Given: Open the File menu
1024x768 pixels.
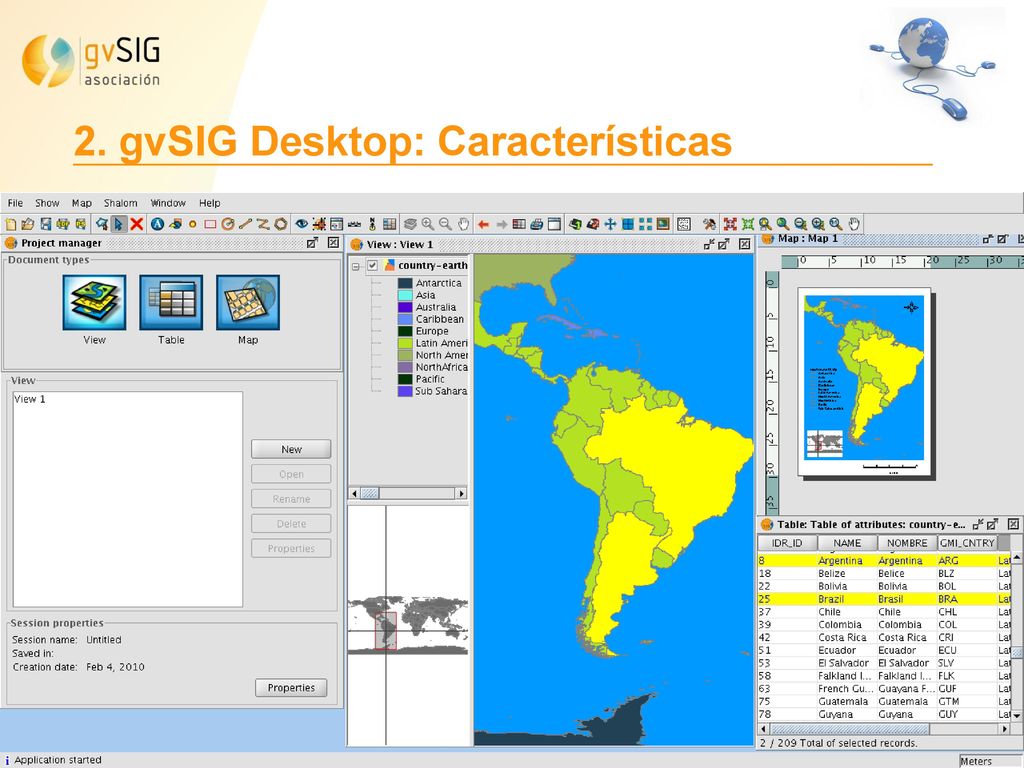Looking at the screenshot, I should tap(15, 203).
